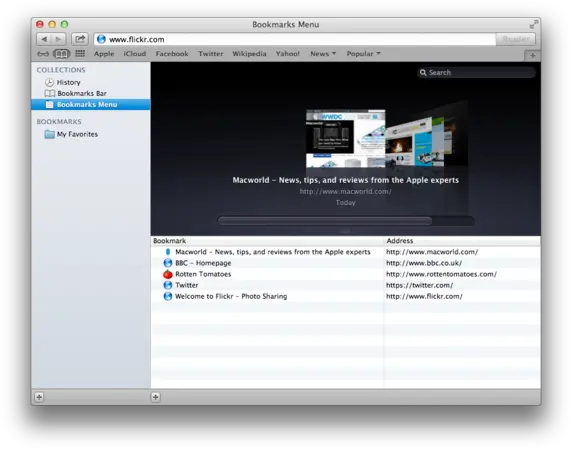Select Bookmarks Menu collection
571x449 pixels.
tap(91, 105)
